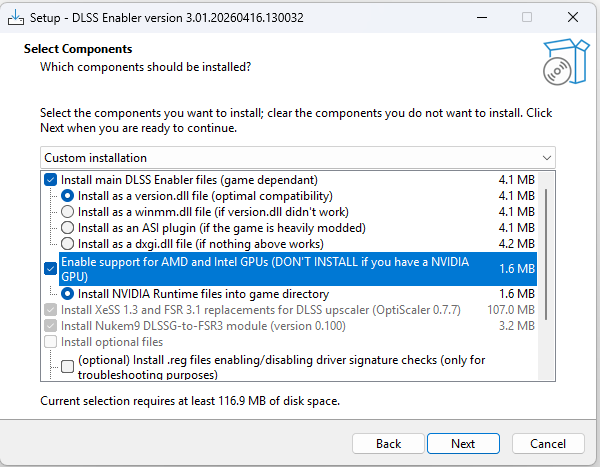Click the setup box-and-disc image
This screenshot has width=600, height=467.
pos(560,60)
